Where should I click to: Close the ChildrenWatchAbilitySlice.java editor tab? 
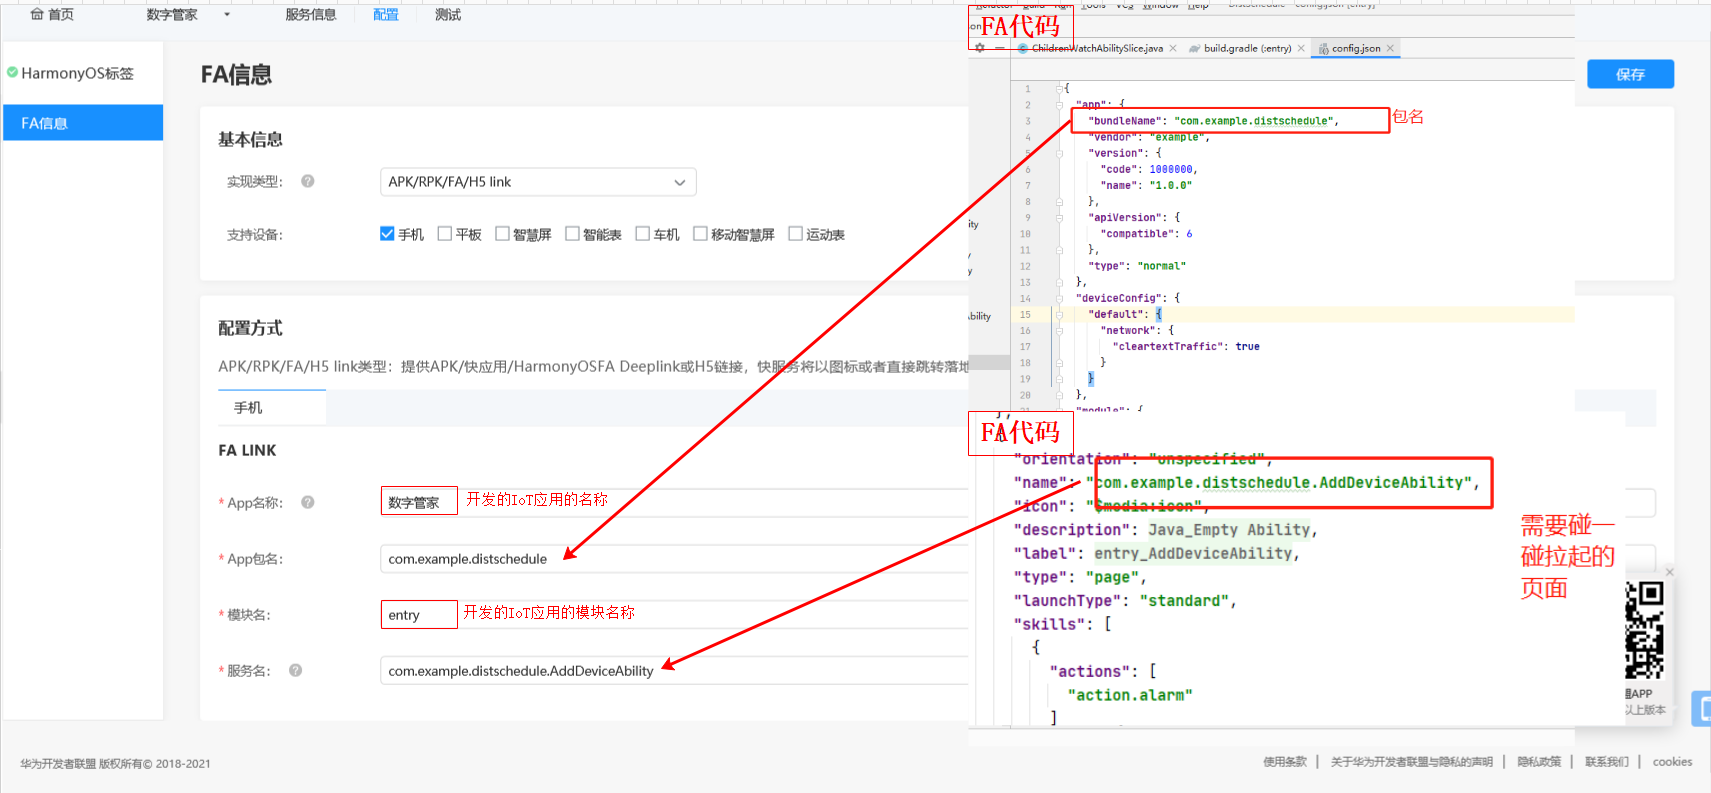(x=1173, y=48)
